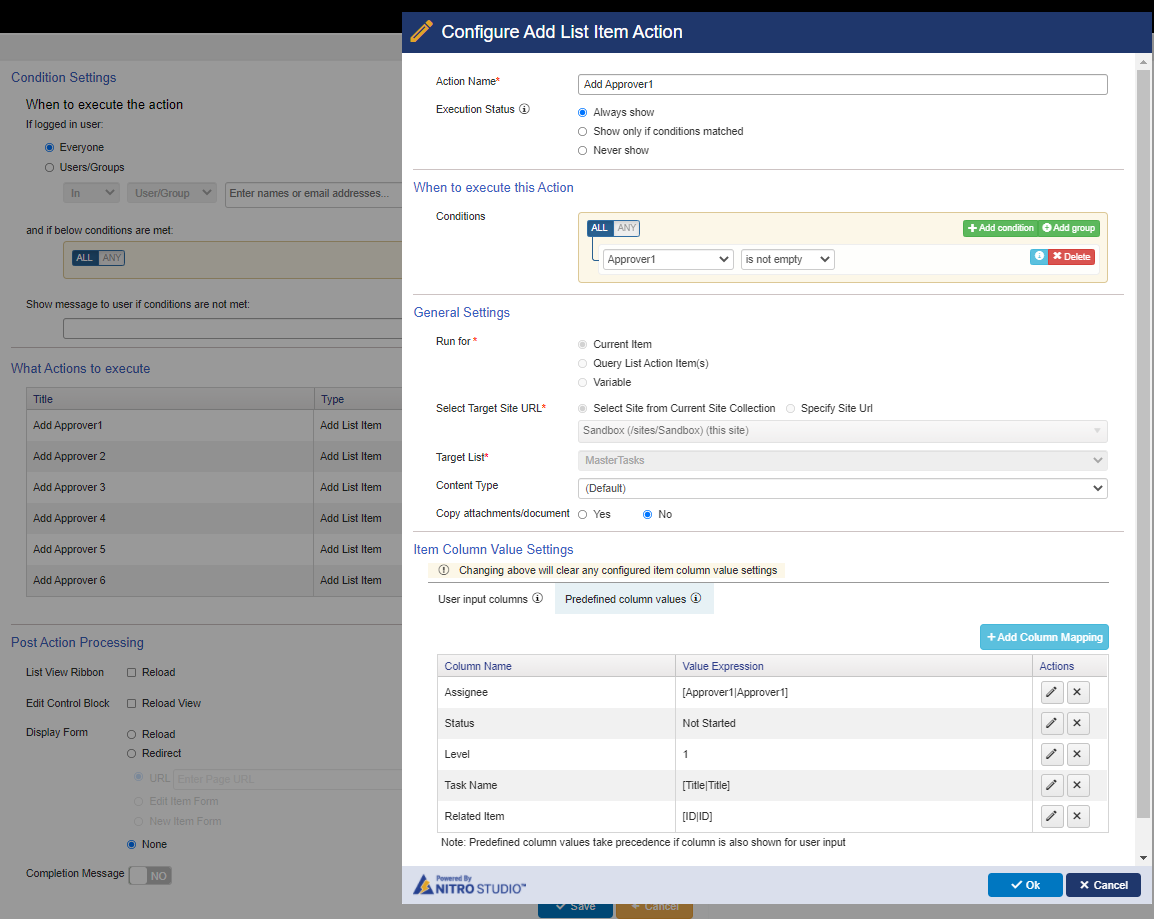The width and height of the screenshot is (1154, 919).
Task: Select Always show execution status
Action: (x=582, y=113)
